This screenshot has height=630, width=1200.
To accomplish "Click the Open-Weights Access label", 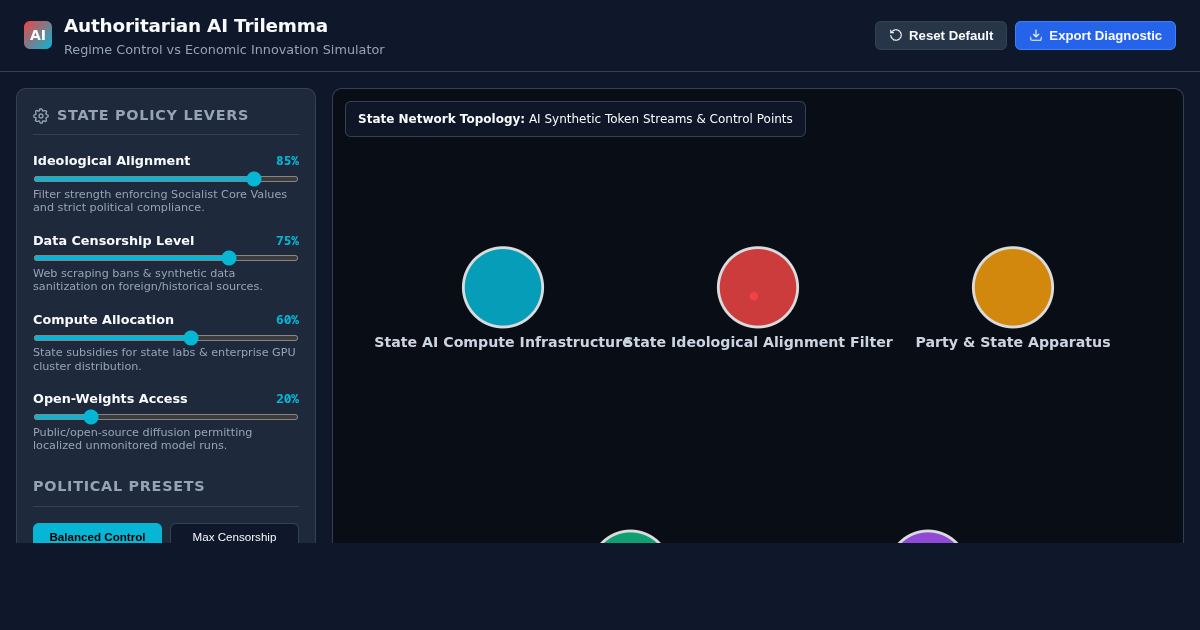I will pyautogui.click(x=110, y=399).
